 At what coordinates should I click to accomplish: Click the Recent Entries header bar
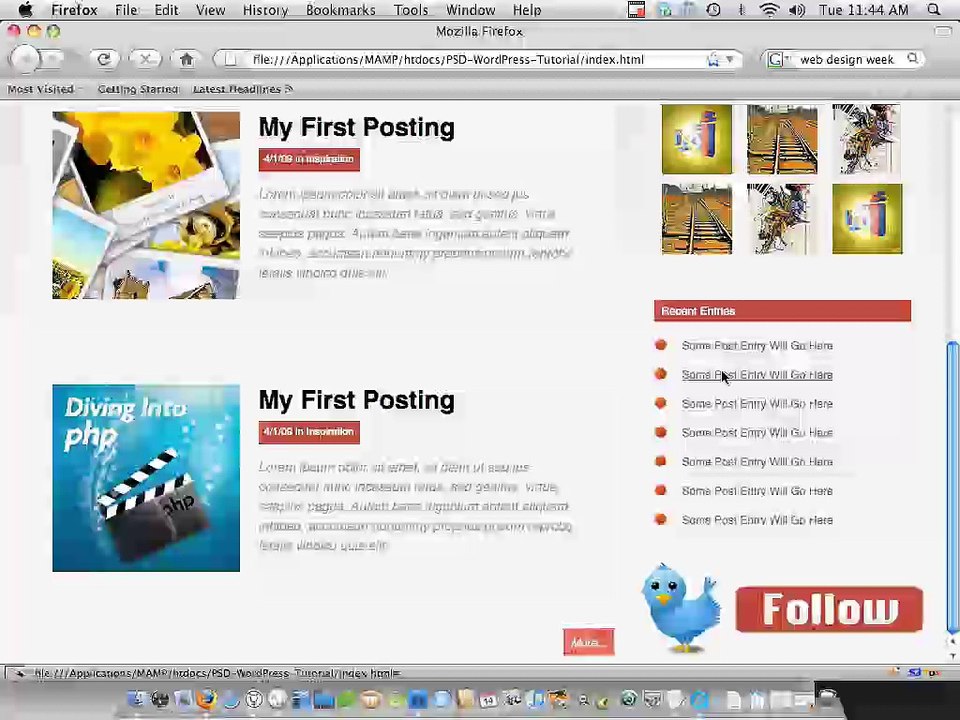[782, 311]
